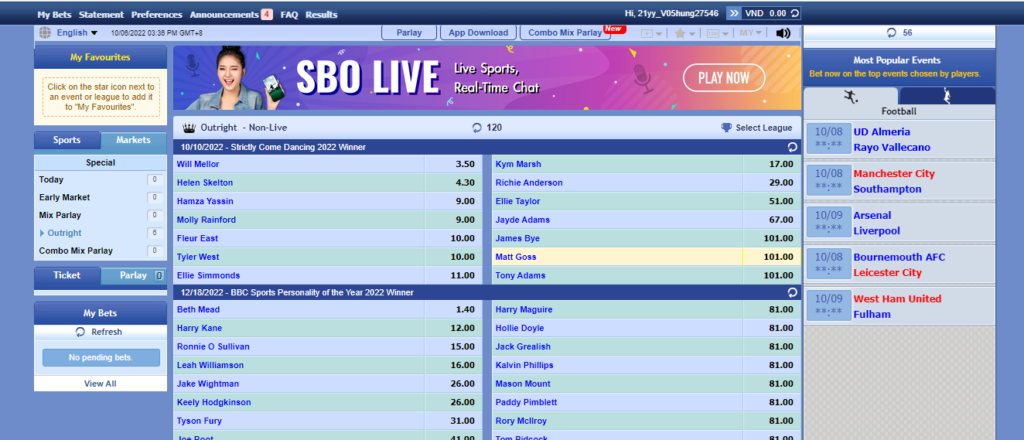Expand the MY odds type dropdown

(751, 33)
